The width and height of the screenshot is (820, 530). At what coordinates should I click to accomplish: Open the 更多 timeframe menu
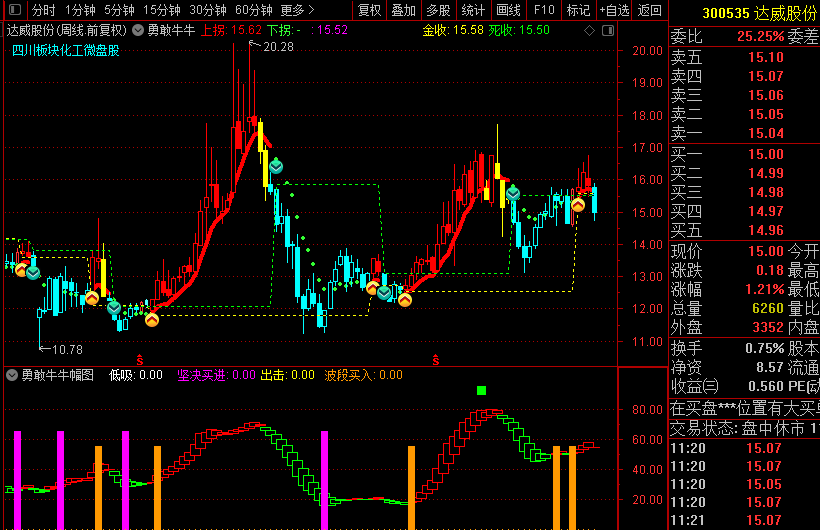[x=297, y=10]
